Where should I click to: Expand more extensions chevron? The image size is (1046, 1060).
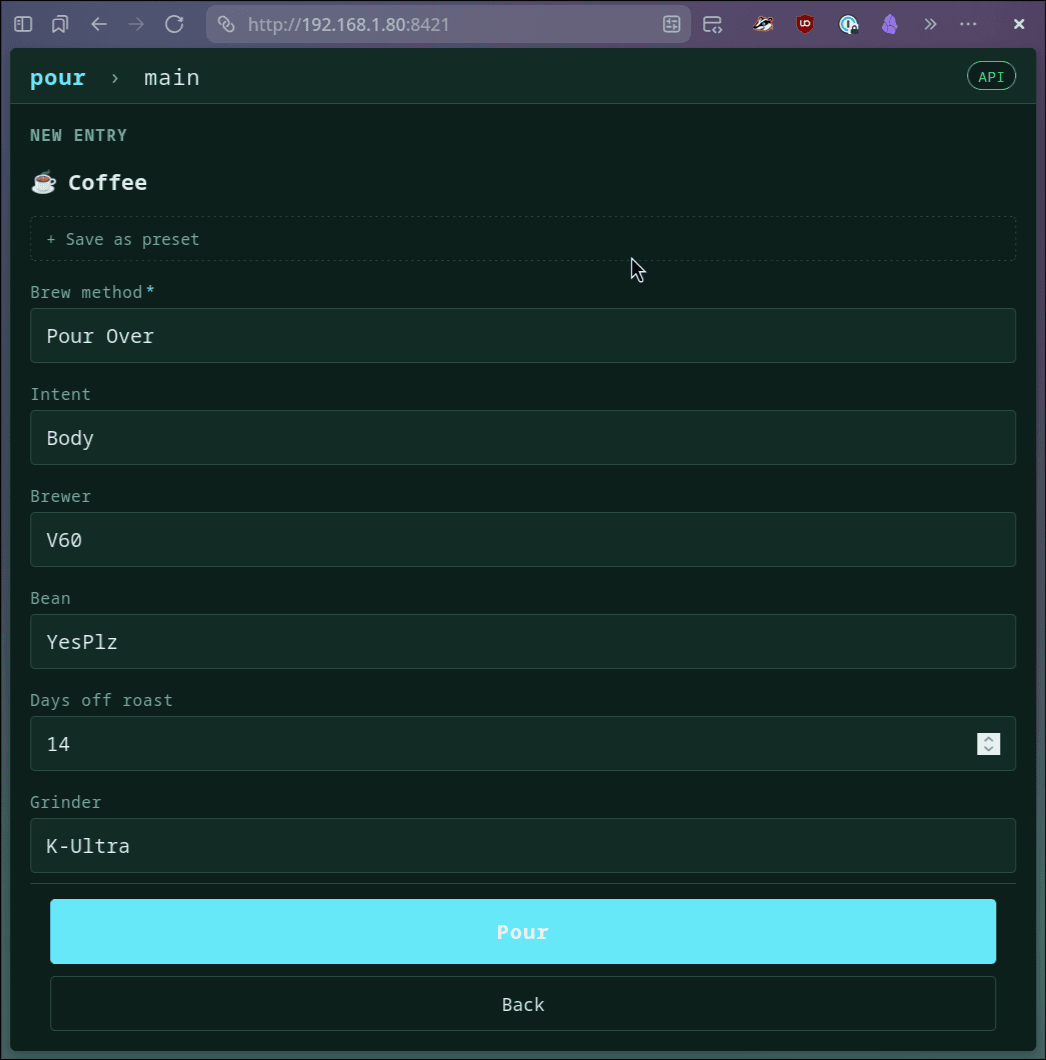point(930,24)
